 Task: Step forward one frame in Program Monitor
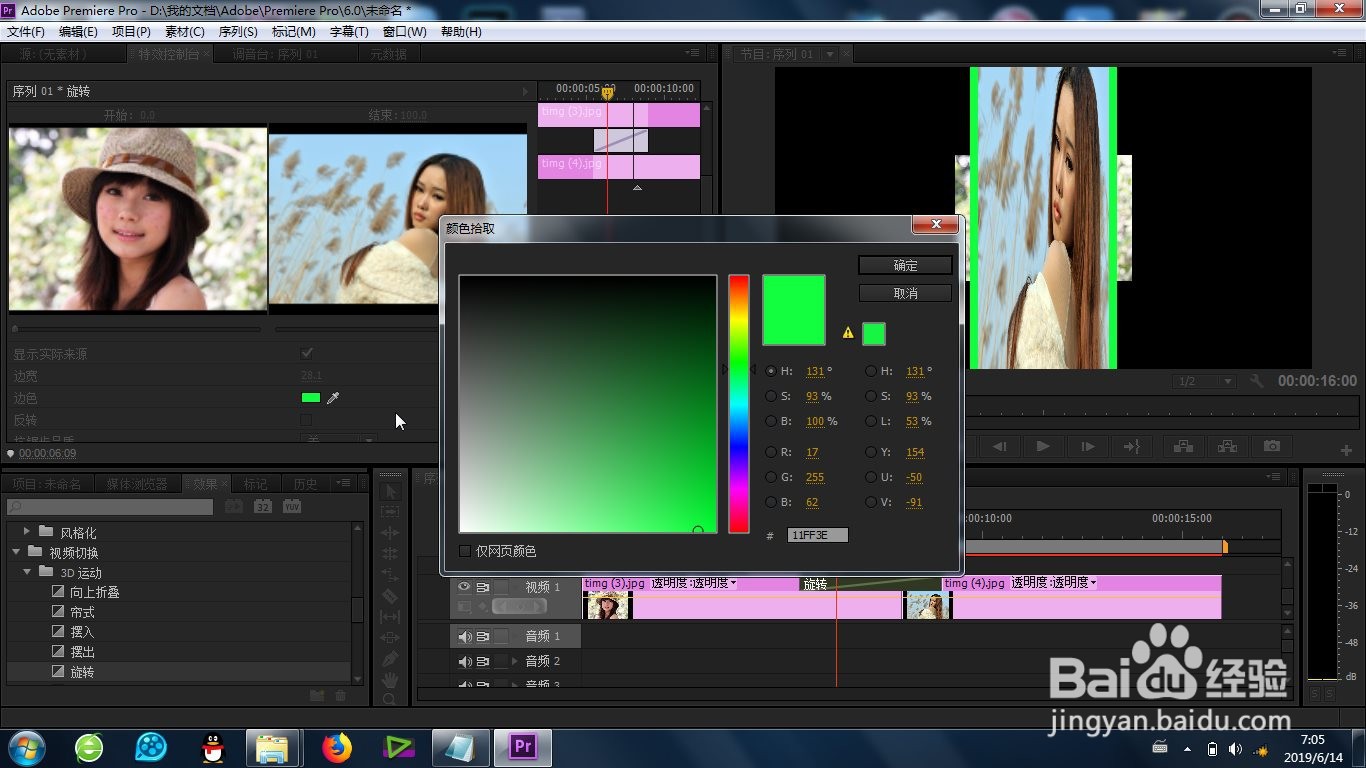coord(1087,446)
